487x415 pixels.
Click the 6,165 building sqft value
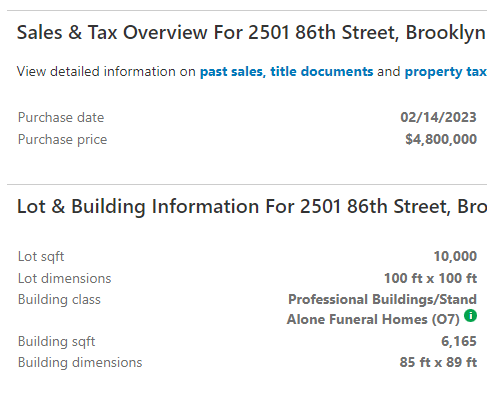point(459,341)
